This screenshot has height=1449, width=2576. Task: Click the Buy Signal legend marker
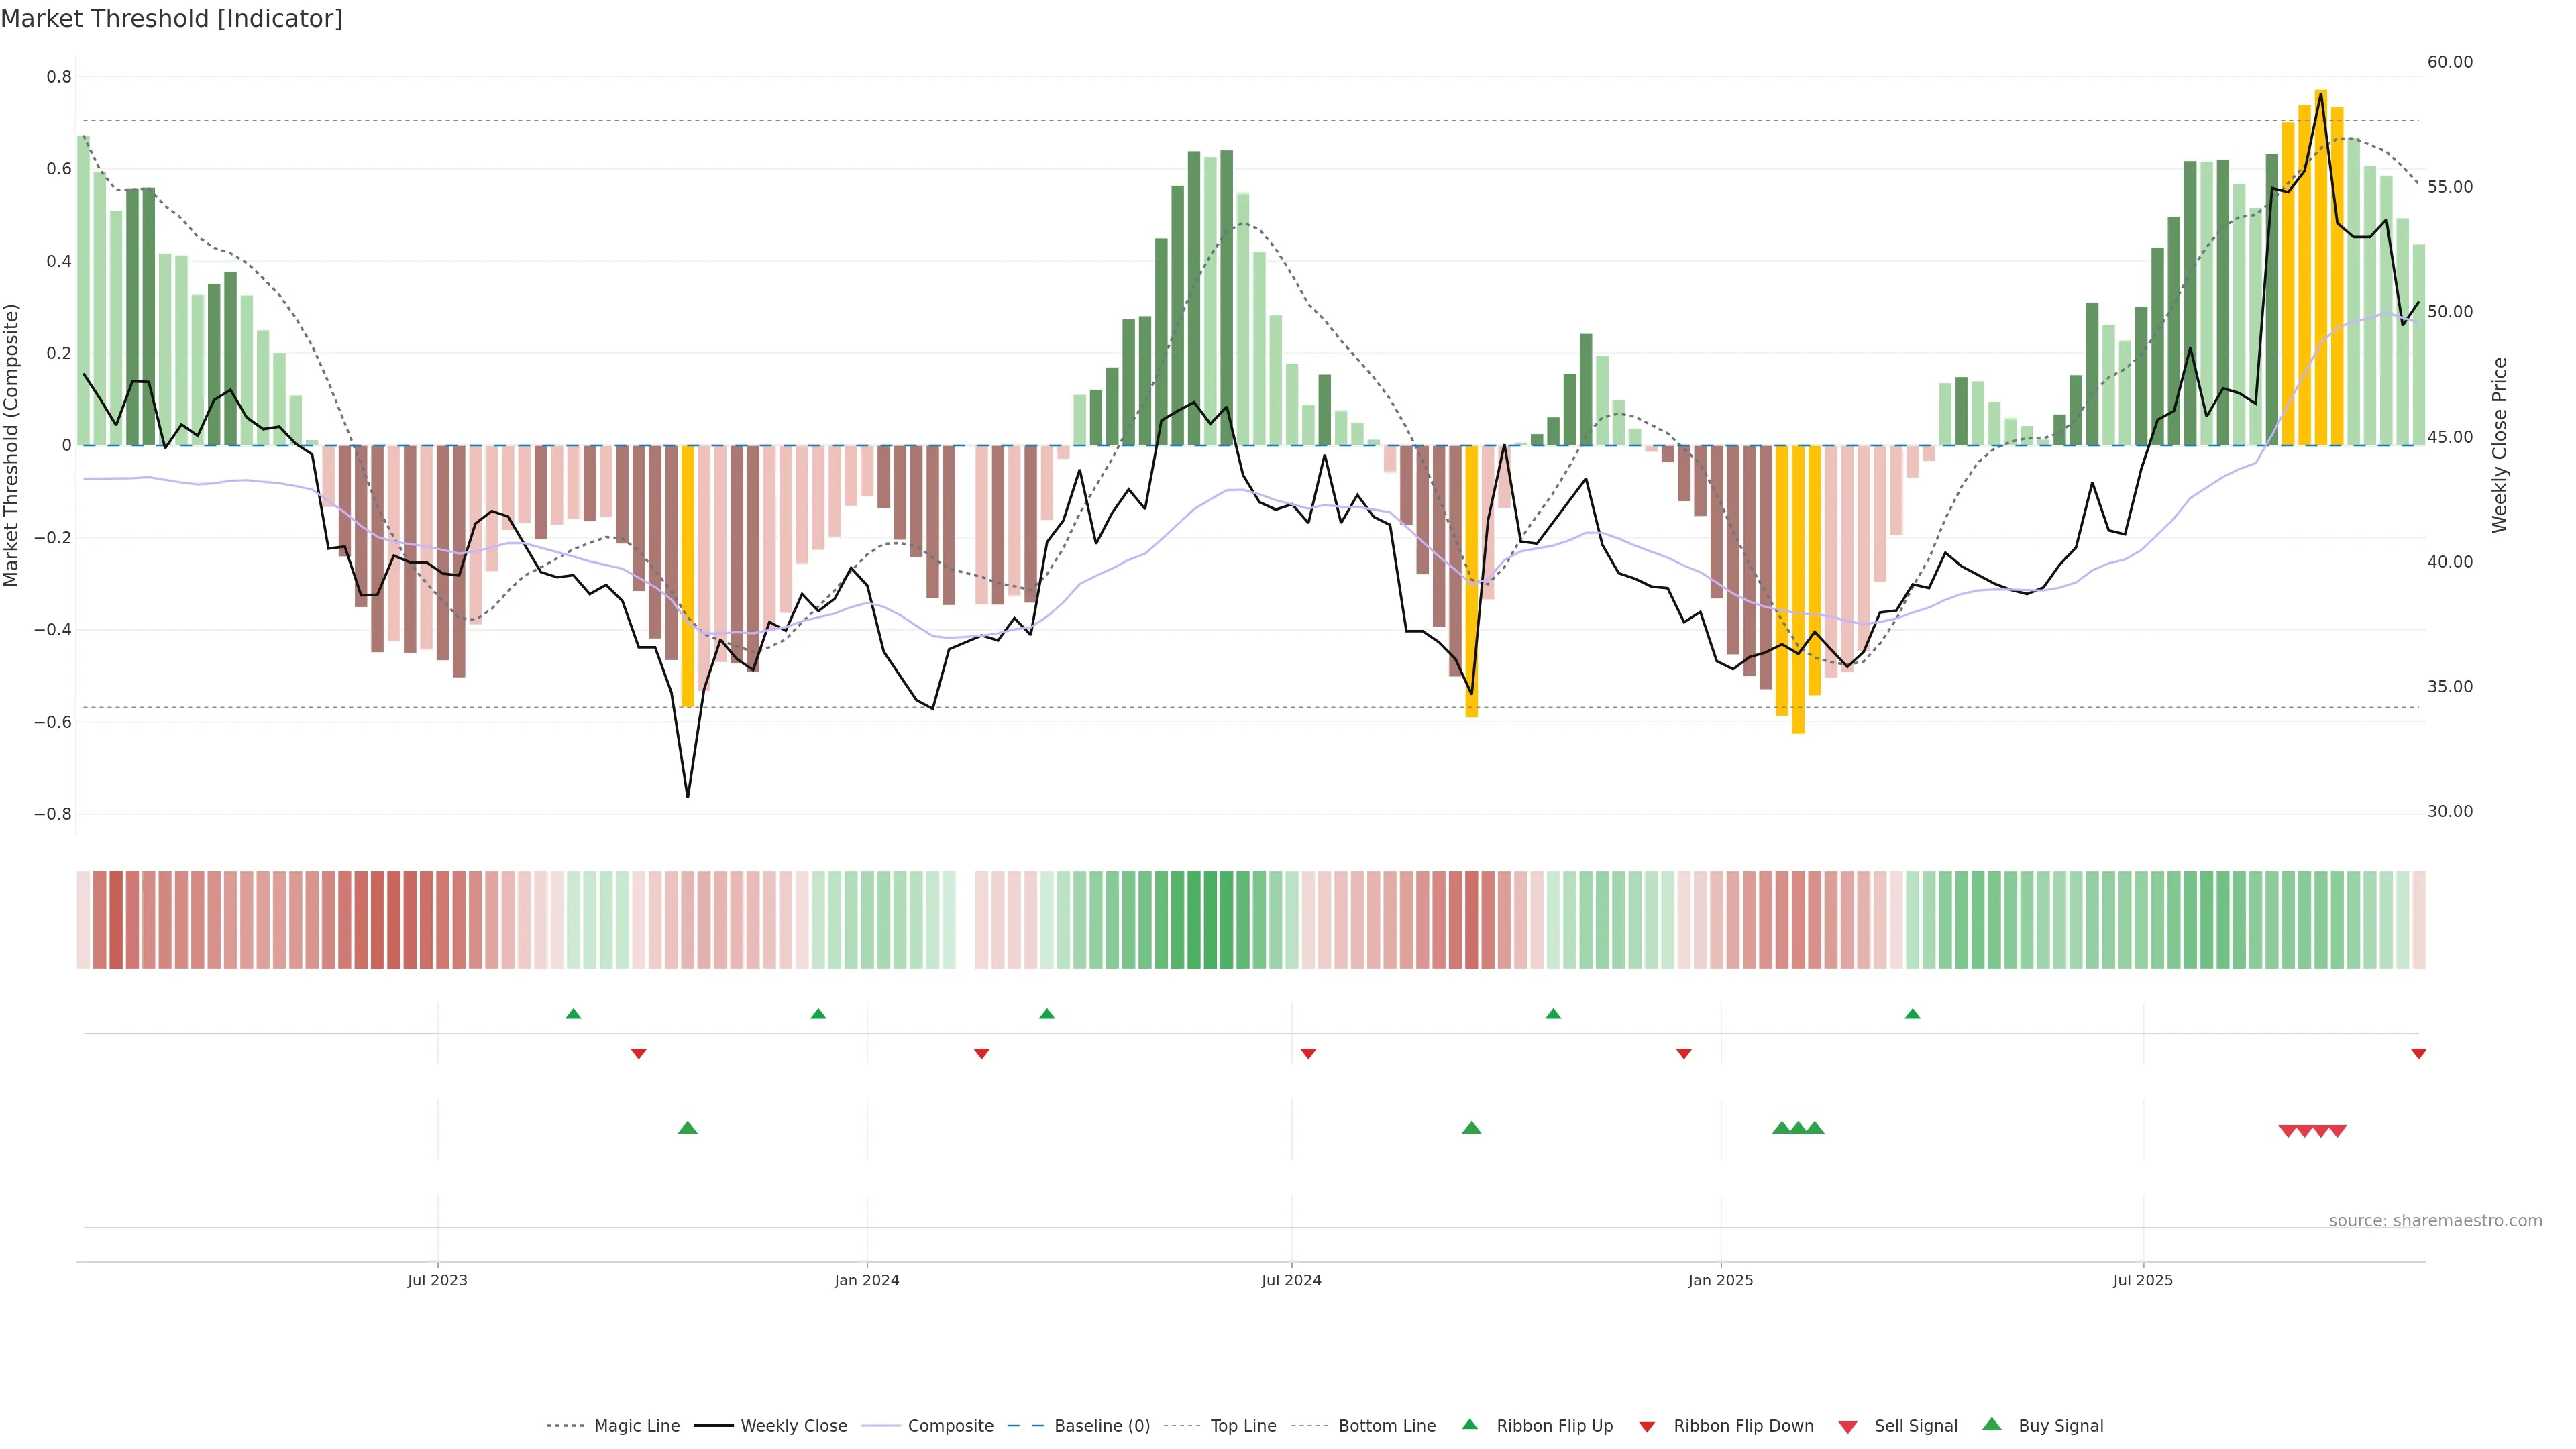[1992, 1424]
